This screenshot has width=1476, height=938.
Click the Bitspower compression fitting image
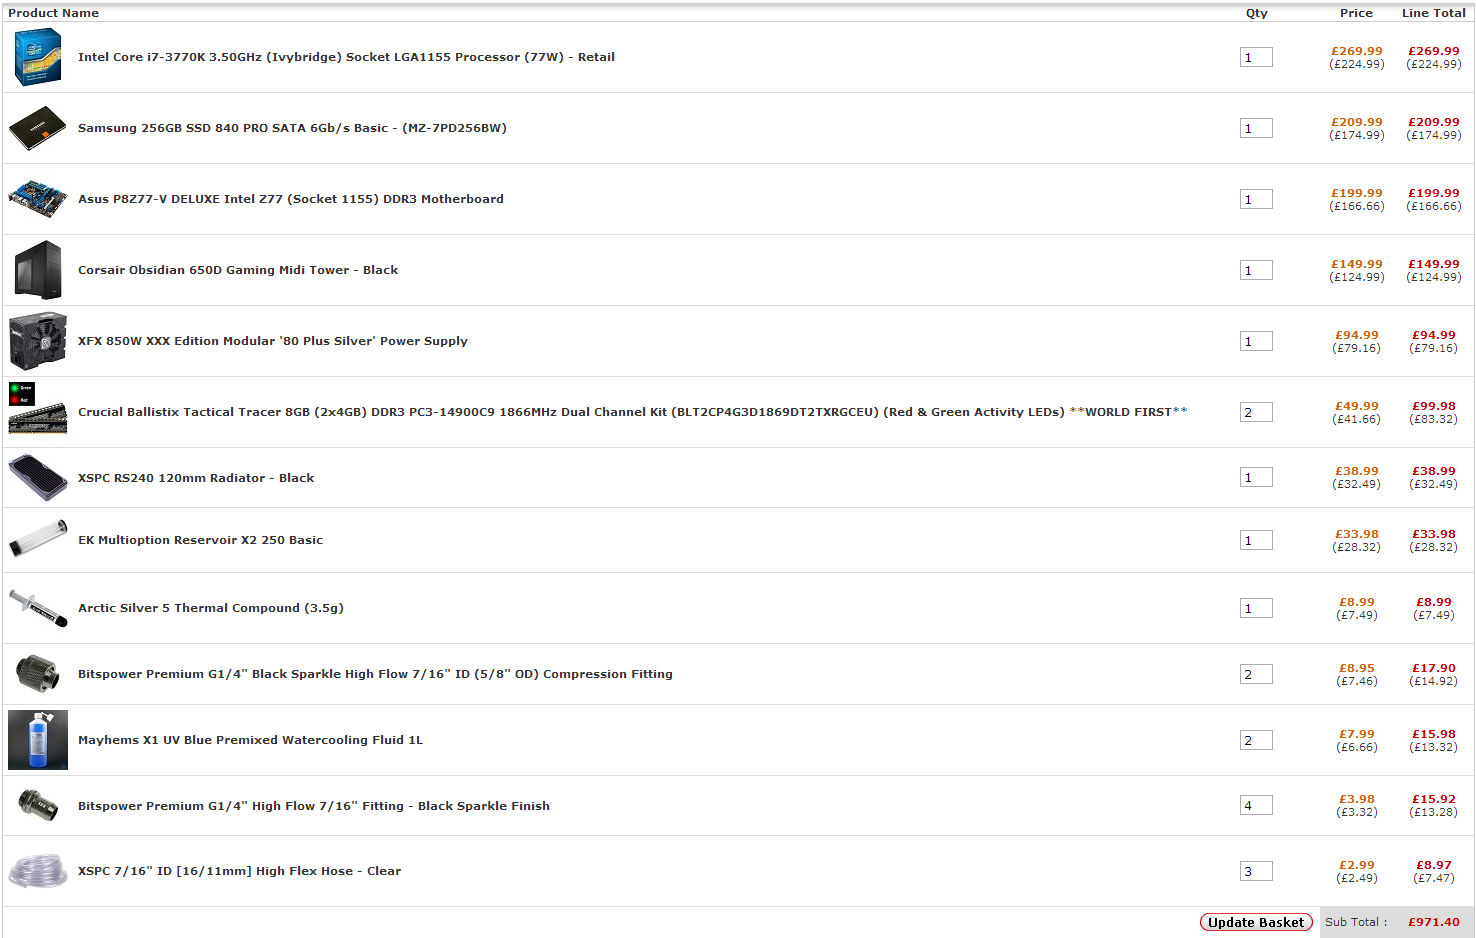point(38,673)
